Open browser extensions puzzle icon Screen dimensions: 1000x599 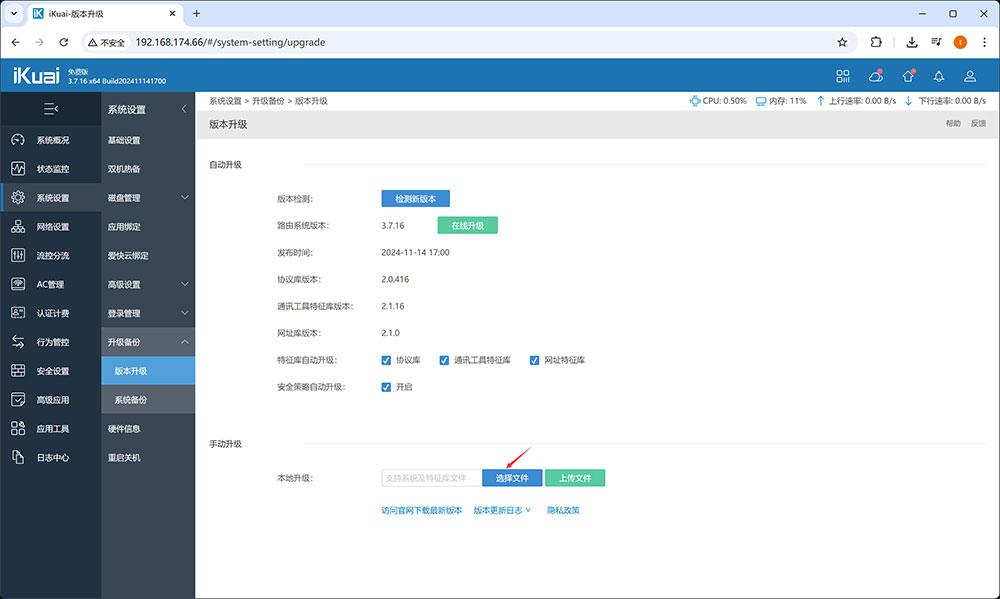(876, 42)
